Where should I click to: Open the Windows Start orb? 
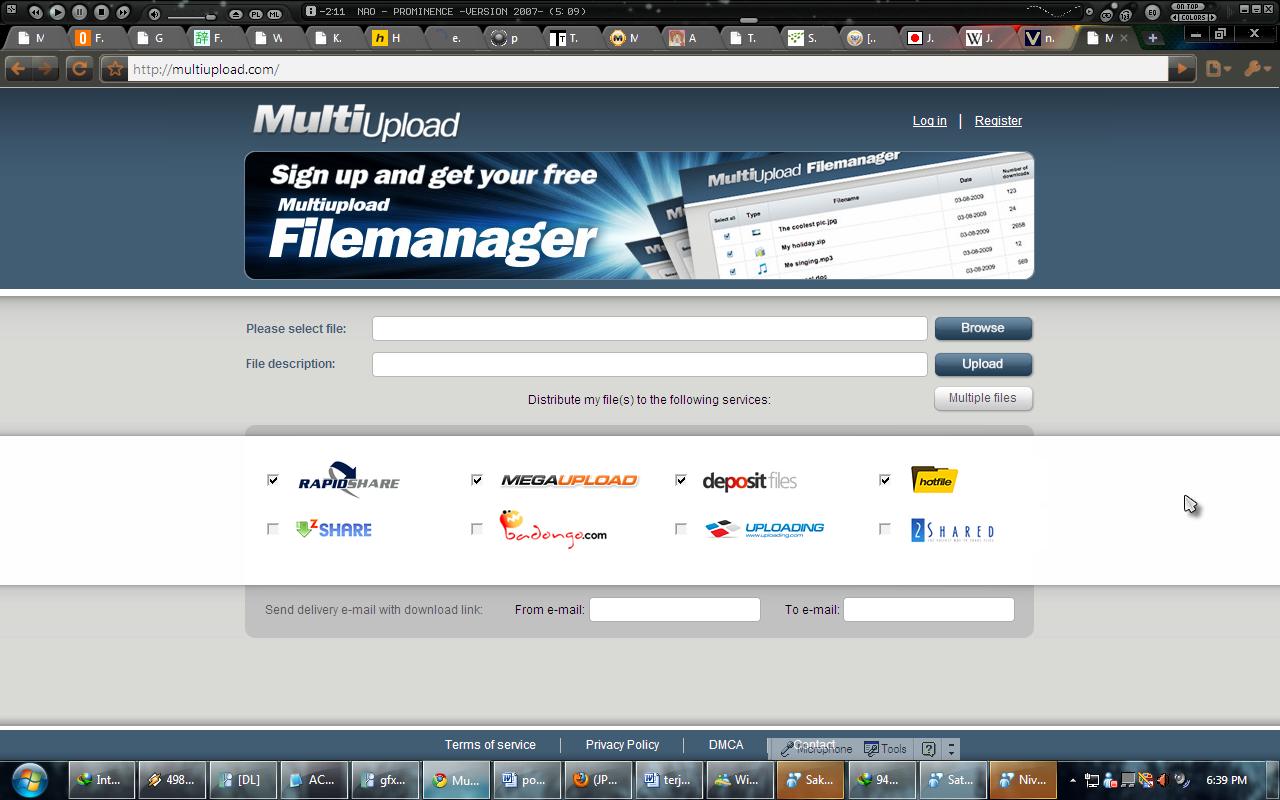(30, 780)
